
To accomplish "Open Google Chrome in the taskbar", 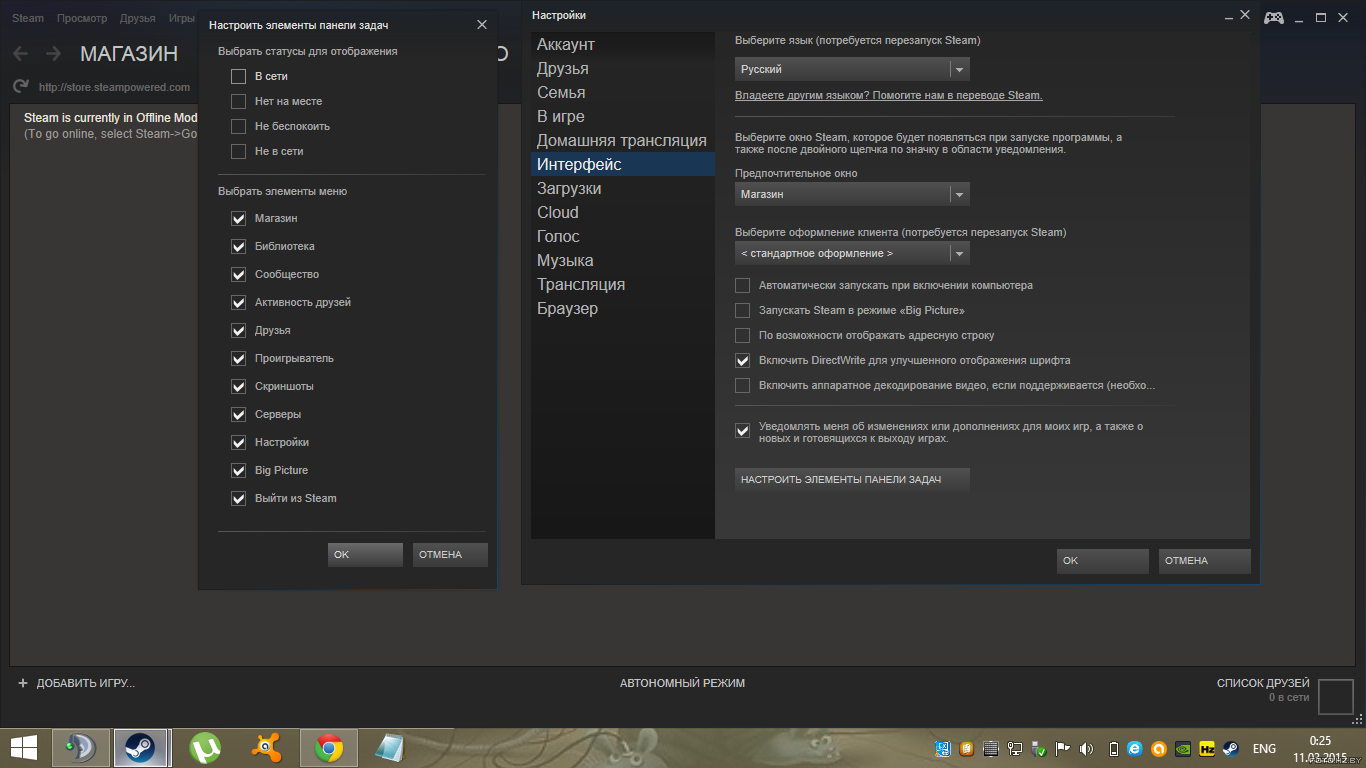I will tap(329, 748).
